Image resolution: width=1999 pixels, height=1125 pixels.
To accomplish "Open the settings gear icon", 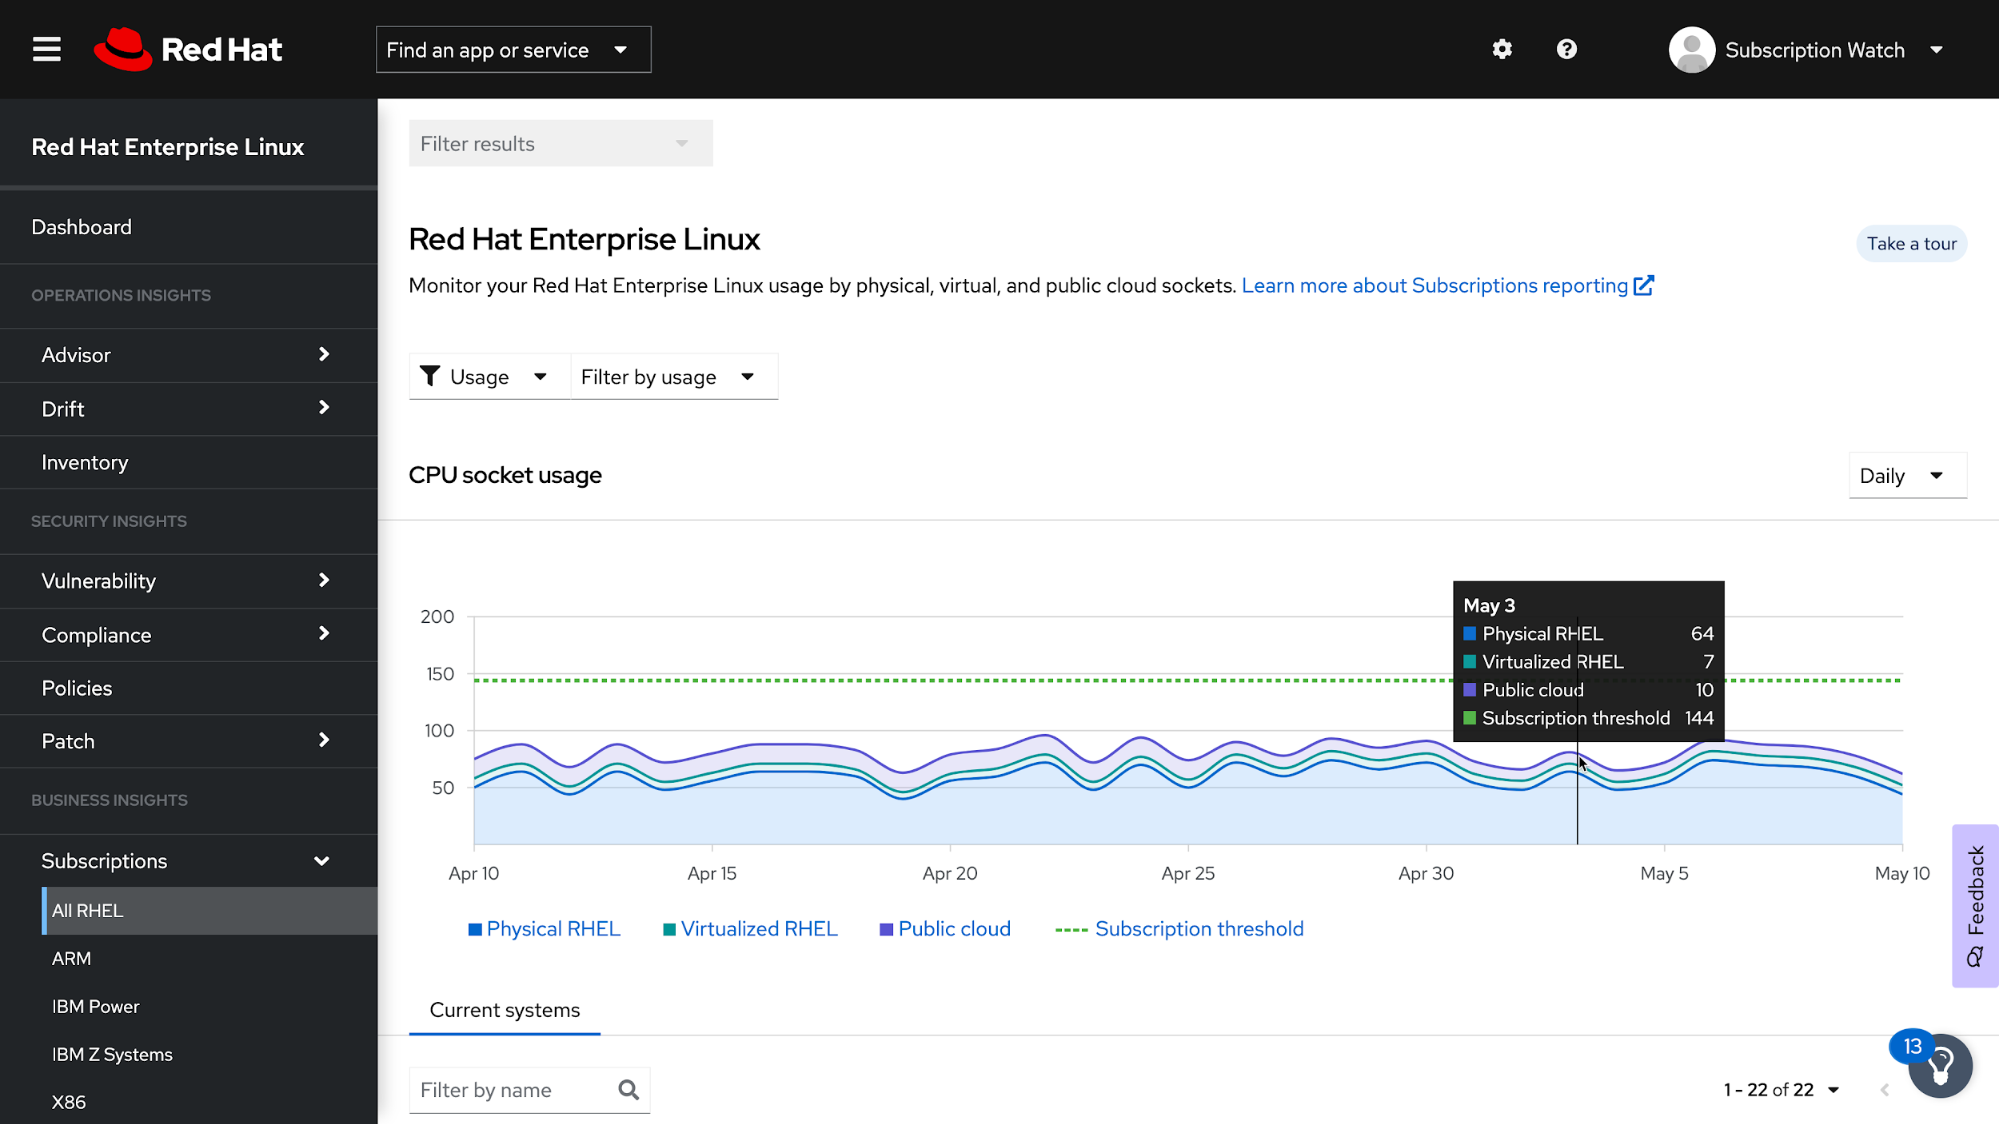I will (x=1501, y=49).
